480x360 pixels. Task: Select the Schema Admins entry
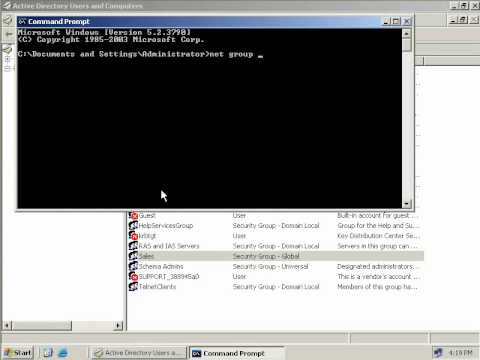[x=161, y=266]
